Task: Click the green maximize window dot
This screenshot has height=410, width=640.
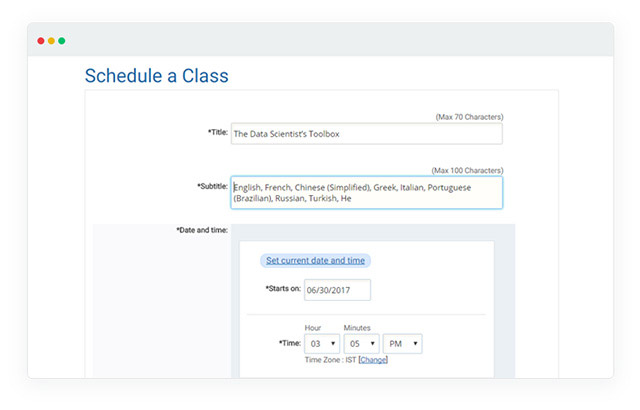Action: 62,41
